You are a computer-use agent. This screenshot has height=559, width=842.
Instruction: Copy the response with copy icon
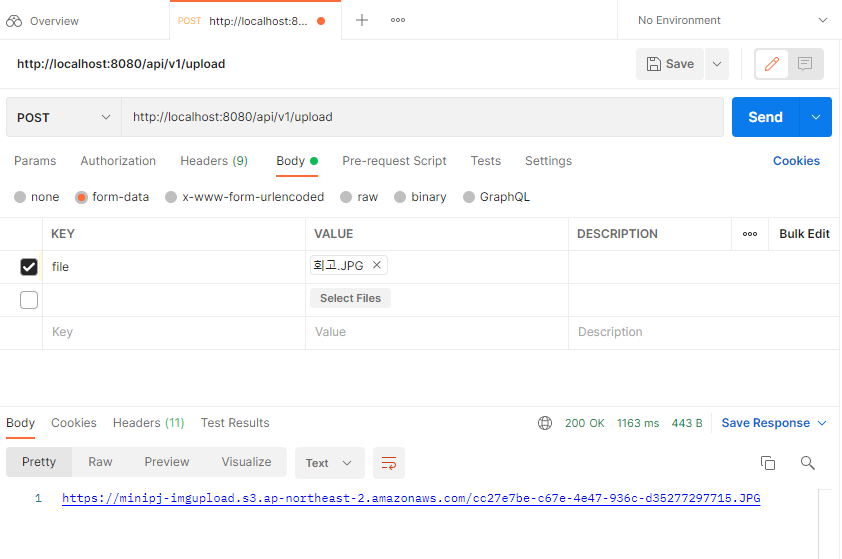pyautogui.click(x=768, y=463)
